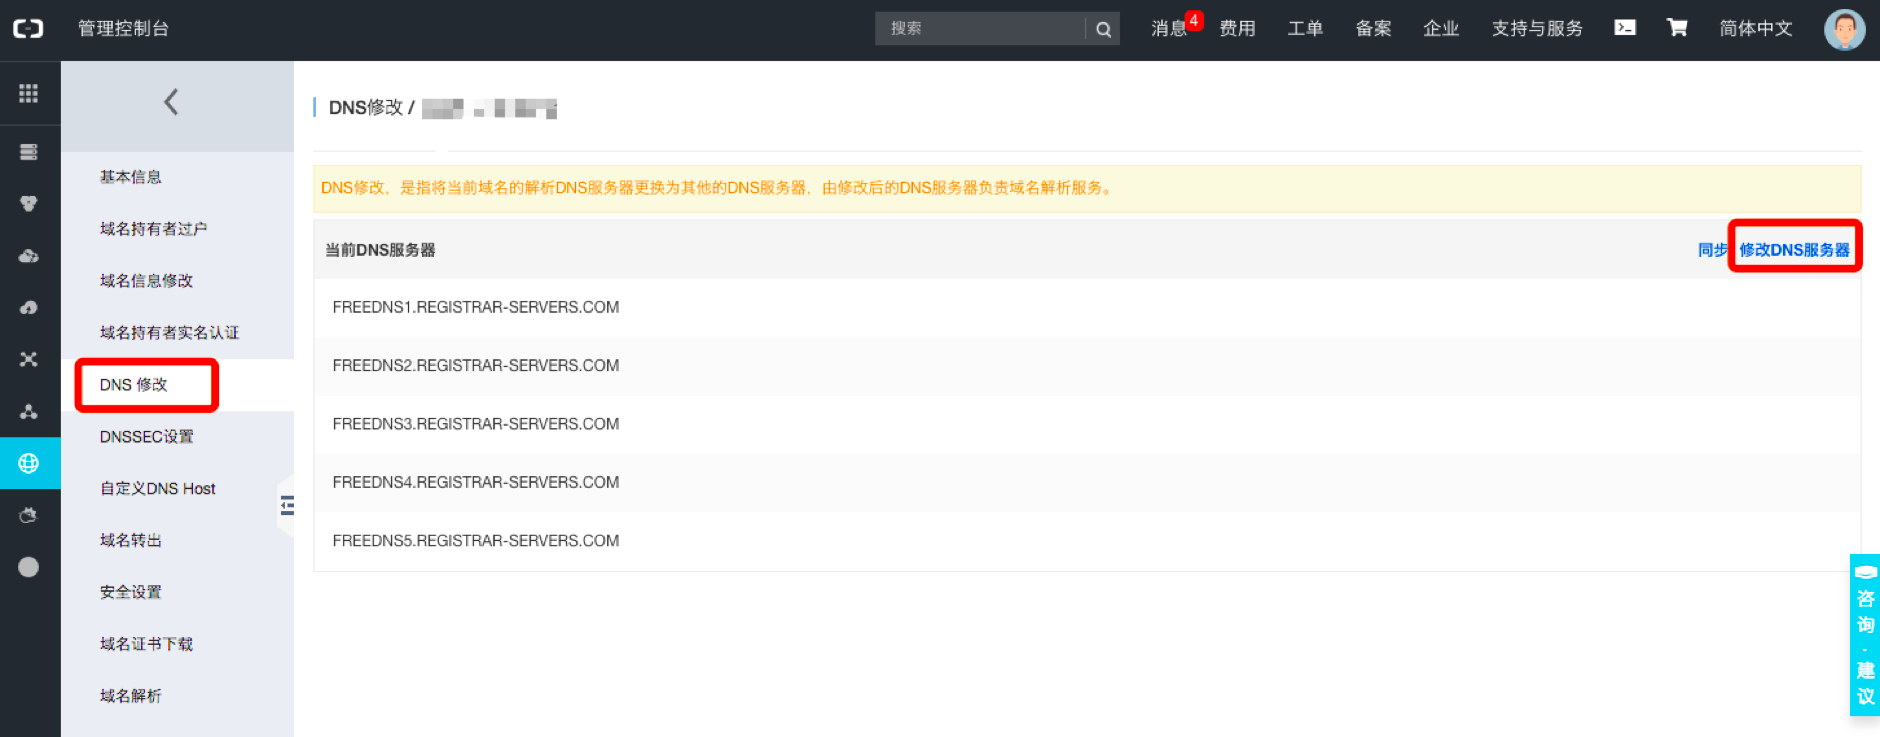Click the 搜索 search input field

point(980,29)
